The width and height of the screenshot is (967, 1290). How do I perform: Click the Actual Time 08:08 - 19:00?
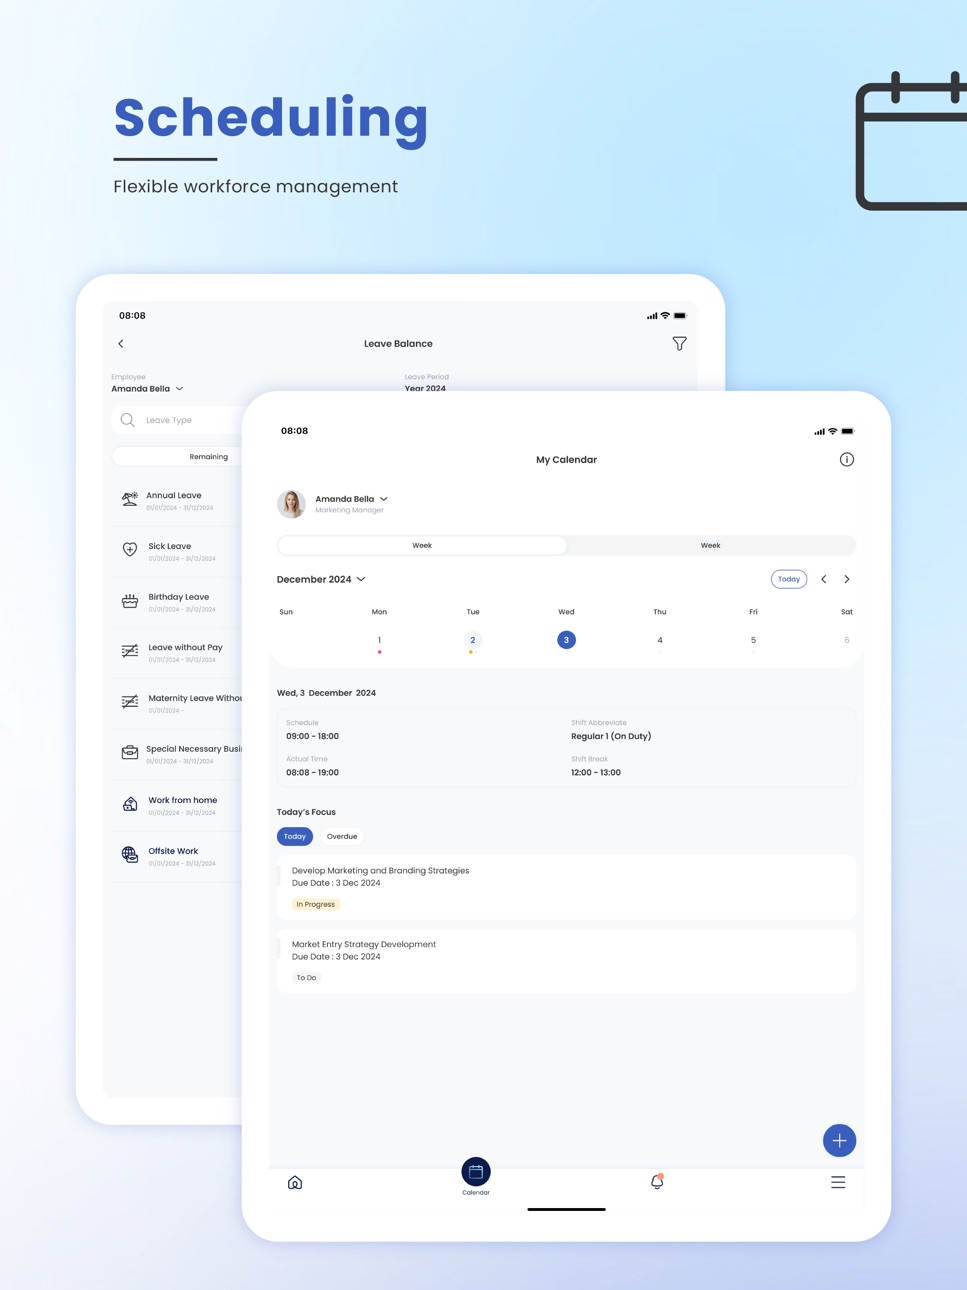click(x=312, y=773)
